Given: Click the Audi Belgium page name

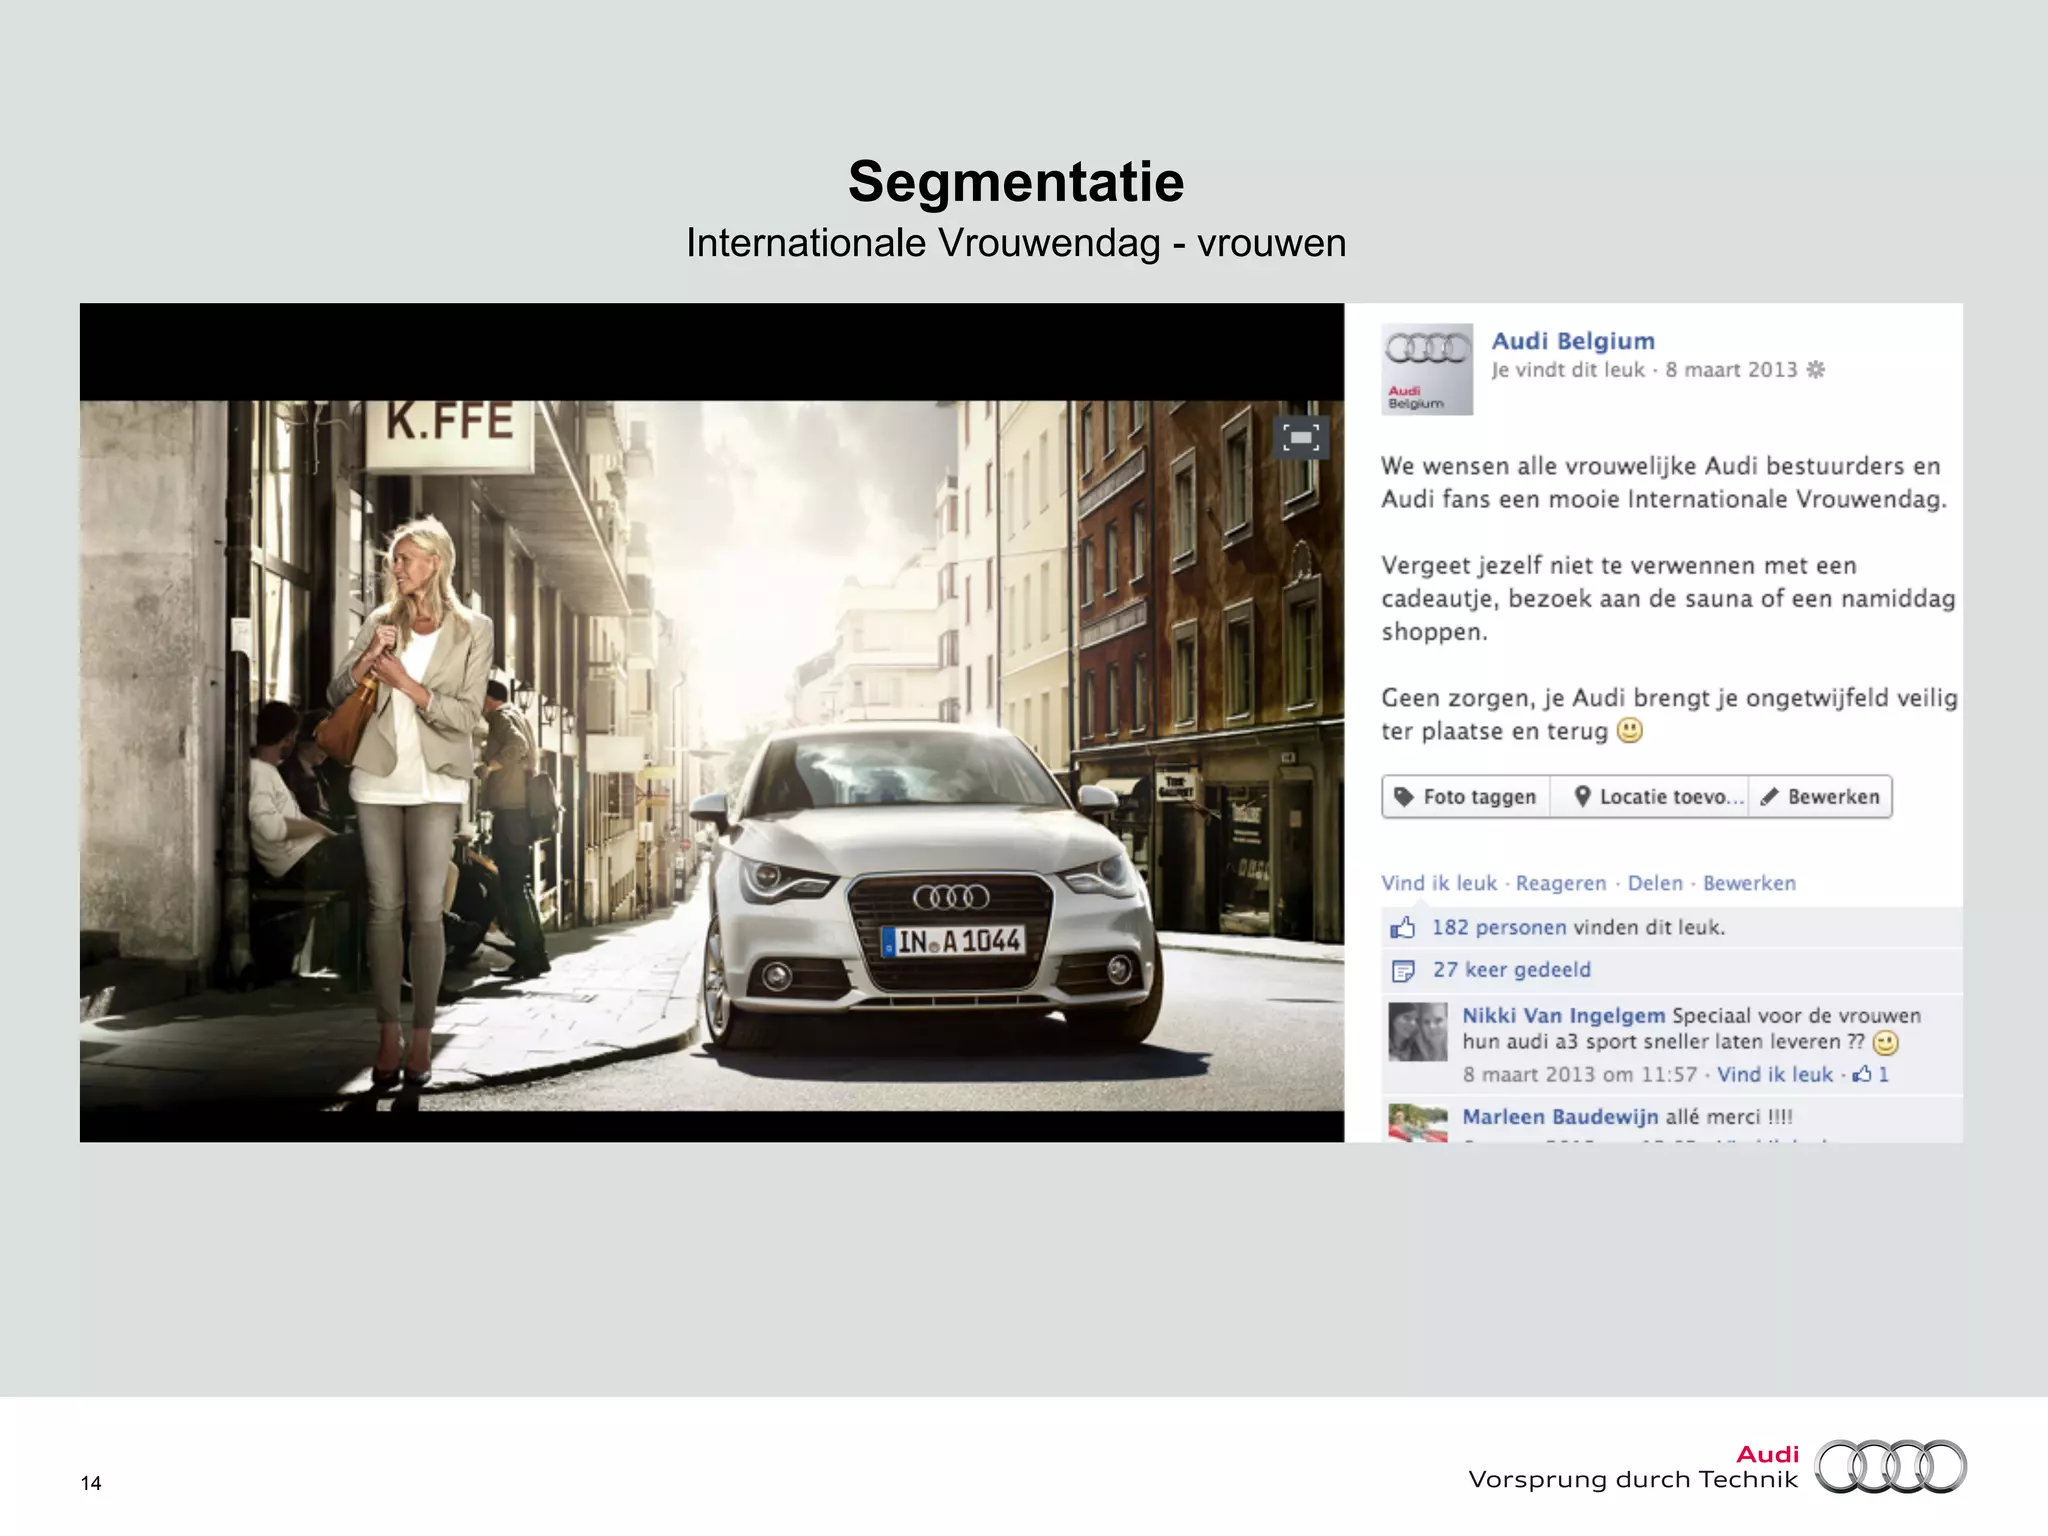Looking at the screenshot, I should [1572, 341].
